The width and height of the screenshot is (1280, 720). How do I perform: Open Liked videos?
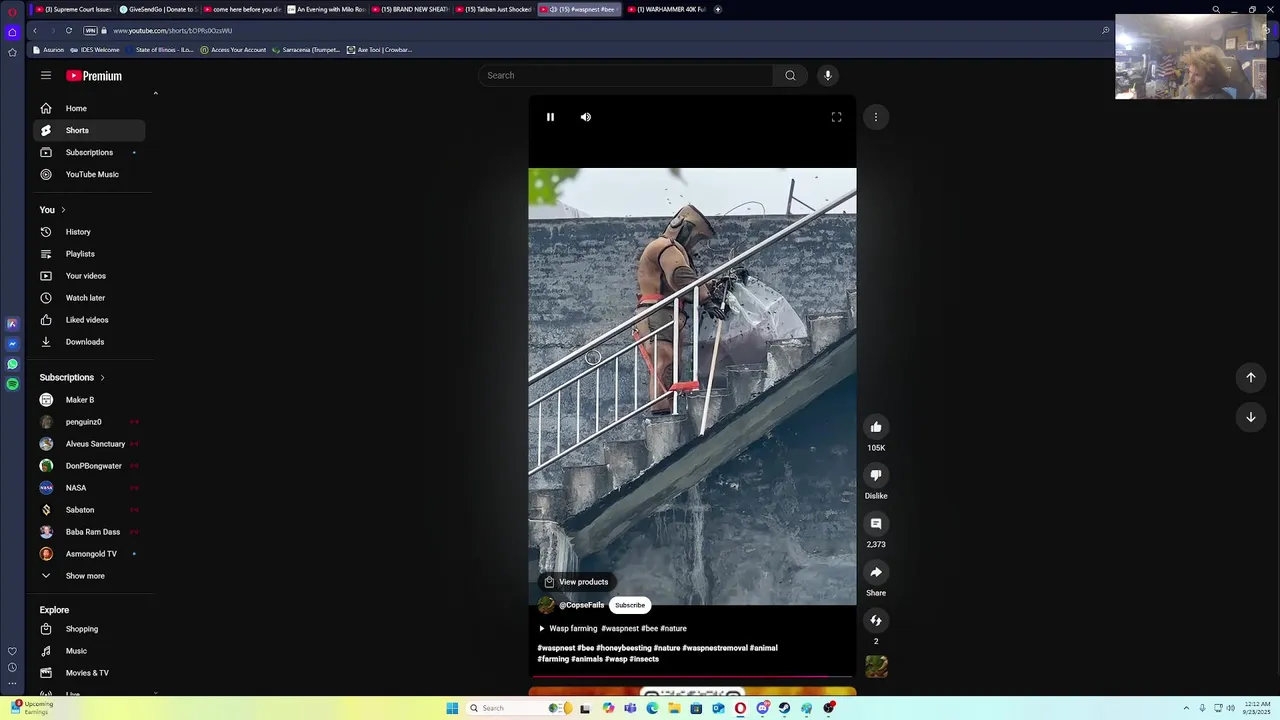[89, 320]
